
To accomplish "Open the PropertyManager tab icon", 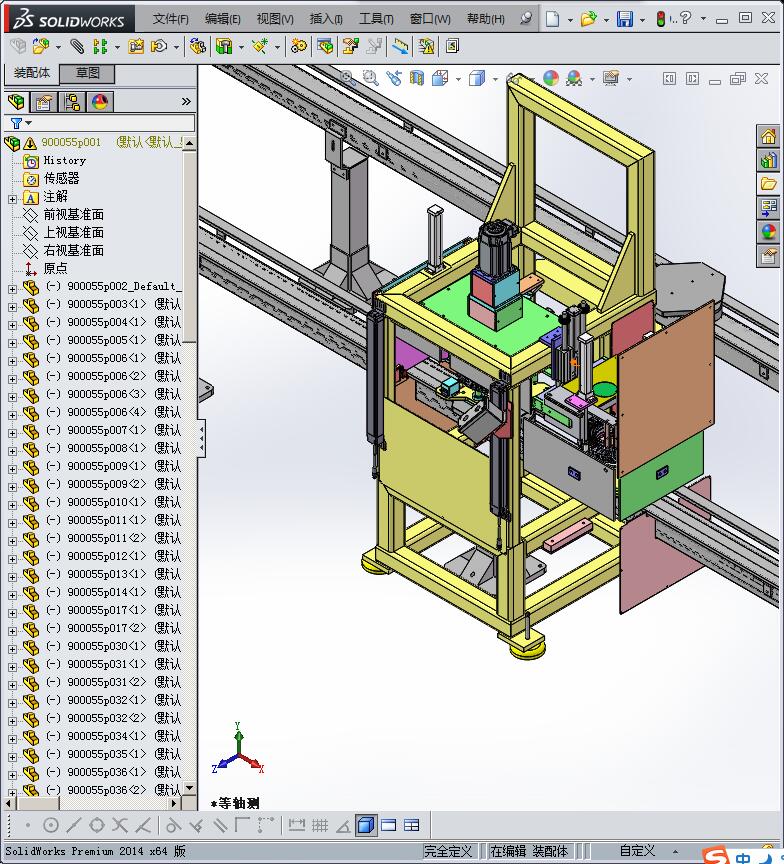I will click(x=44, y=102).
